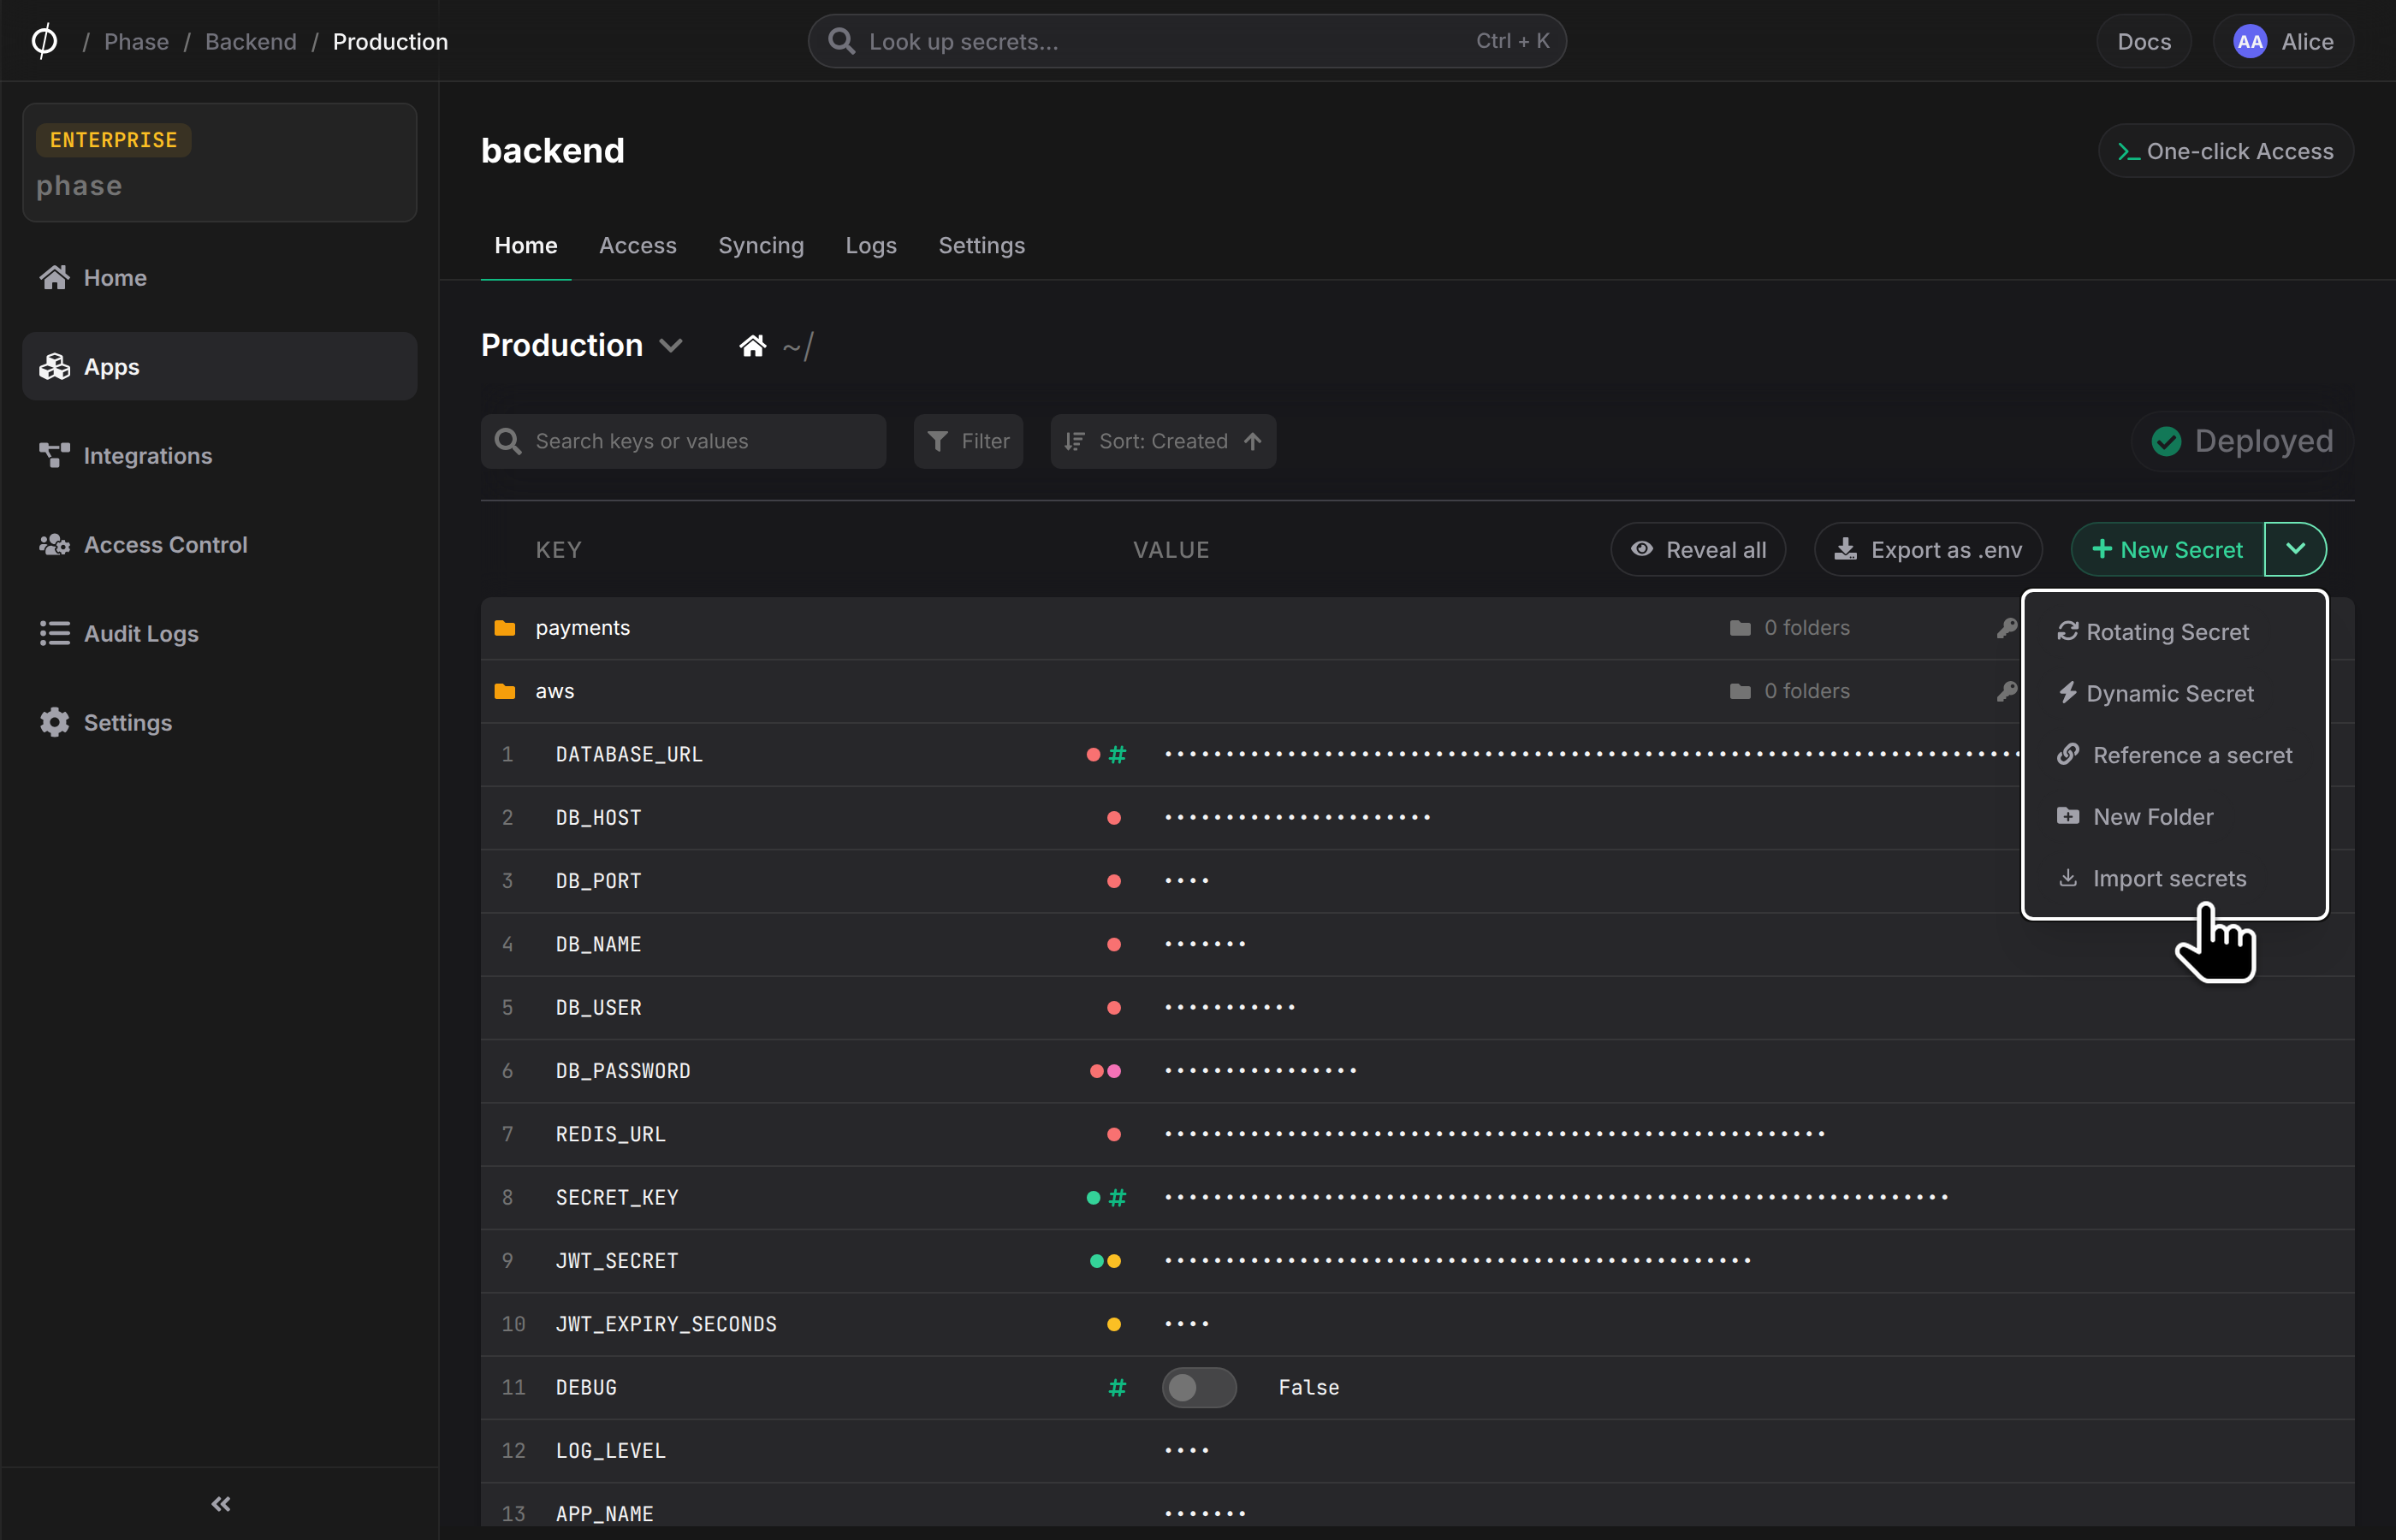Click the Look up secrets search bar
This screenshot has width=2396, height=1540.
[x=1187, y=41]
